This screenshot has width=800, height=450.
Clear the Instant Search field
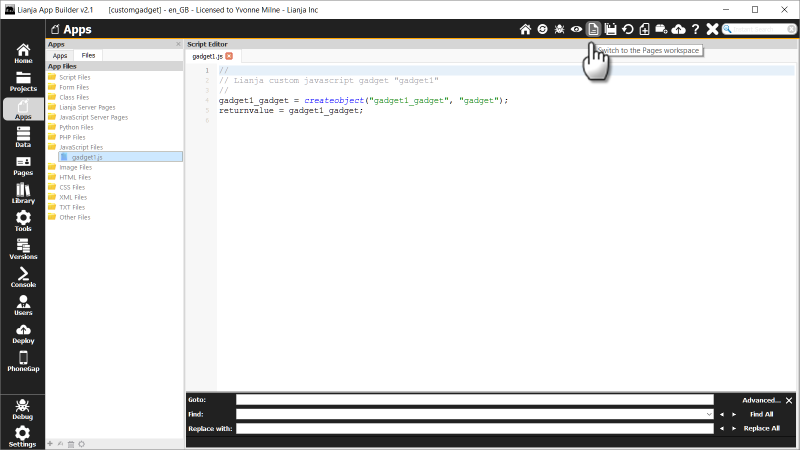[791, 30]
